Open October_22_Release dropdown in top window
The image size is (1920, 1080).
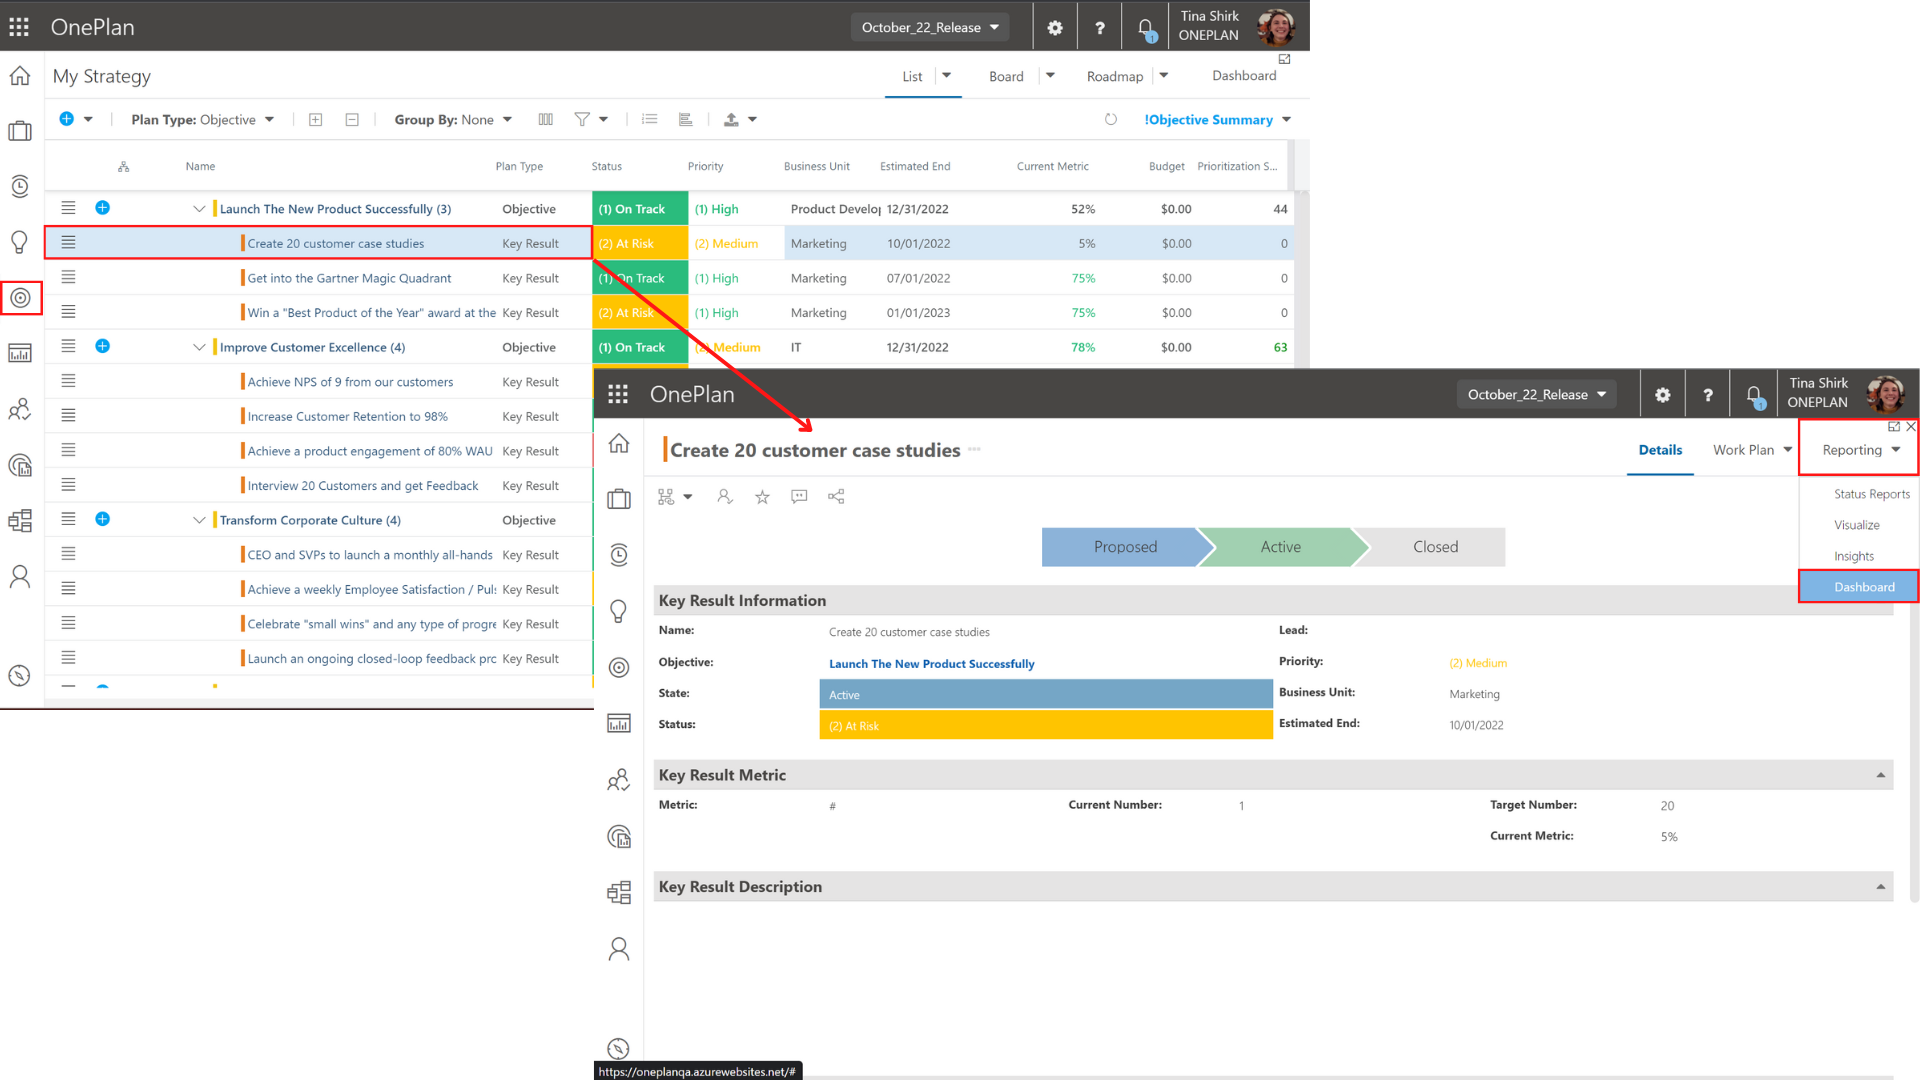(x=930, y=27)
